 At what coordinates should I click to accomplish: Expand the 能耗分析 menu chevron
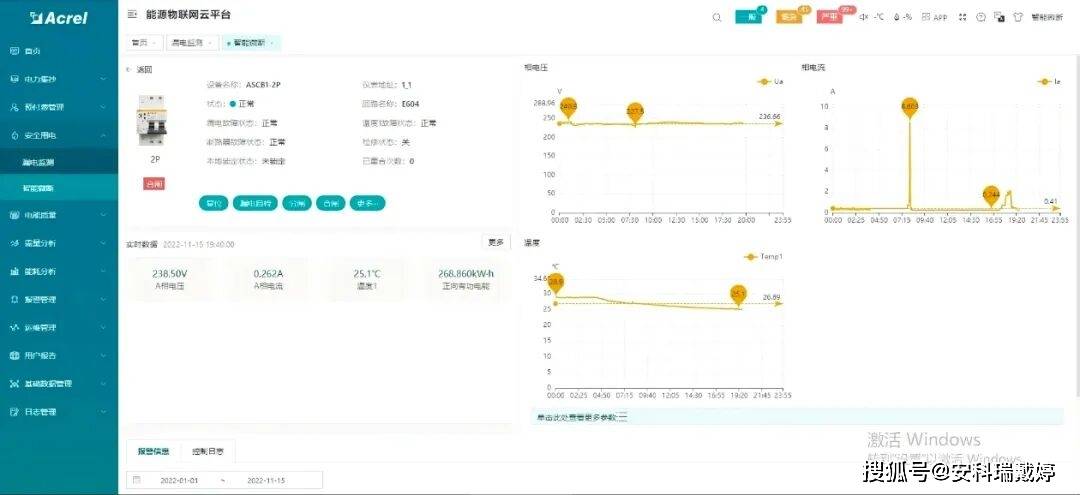pyautogui.click(x=103, y=271)
